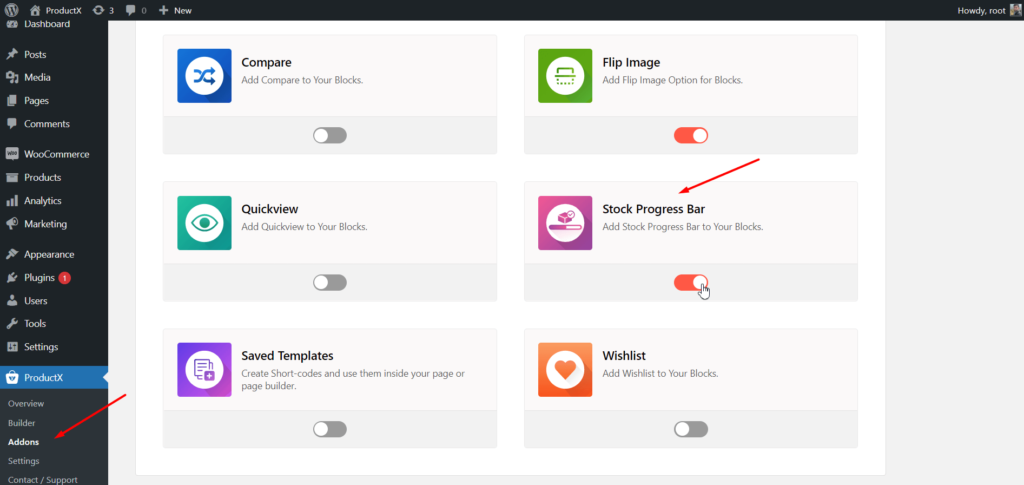Screen dimensions: 1024x485
Task: Click the Analytics bar chart icon
Action: click(12, 201)
